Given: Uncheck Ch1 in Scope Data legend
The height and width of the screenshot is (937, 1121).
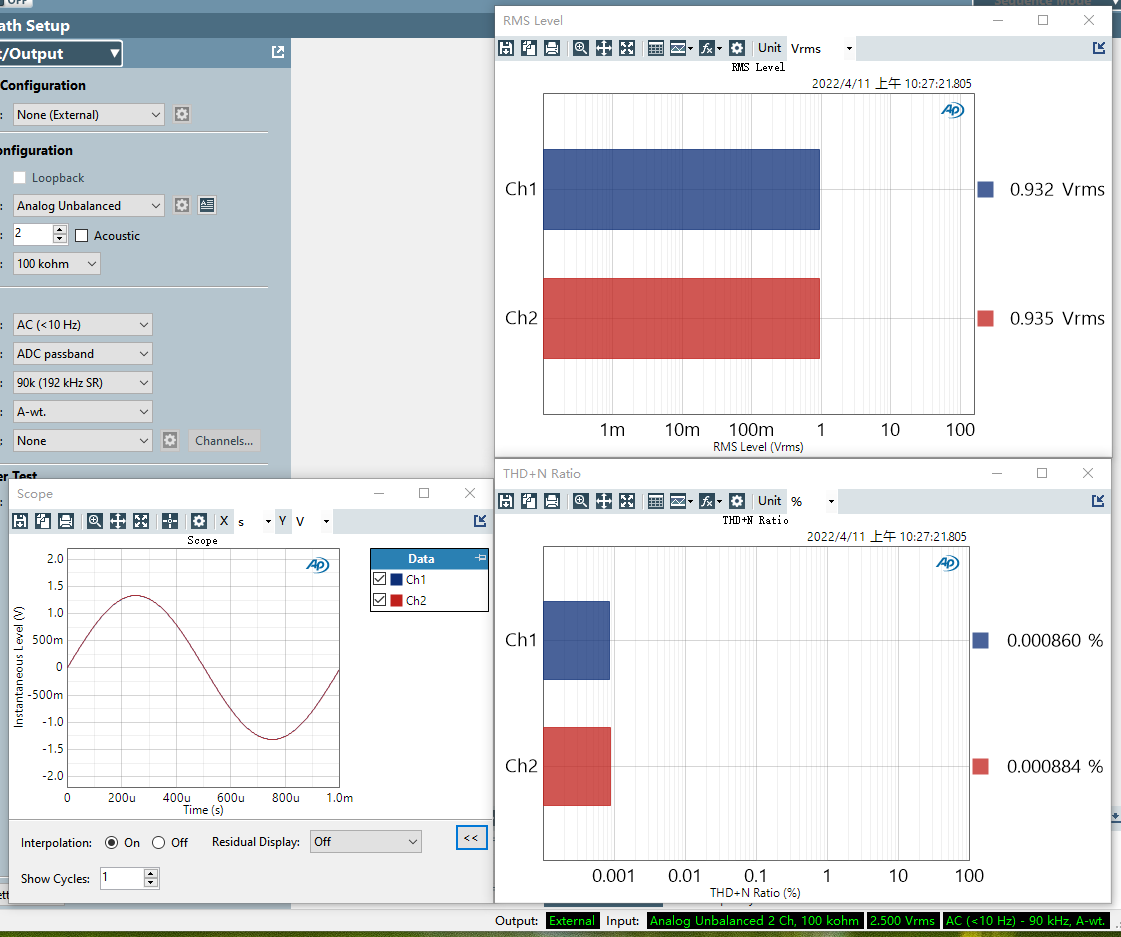Looking at the screenshot, I should [379, 580].
